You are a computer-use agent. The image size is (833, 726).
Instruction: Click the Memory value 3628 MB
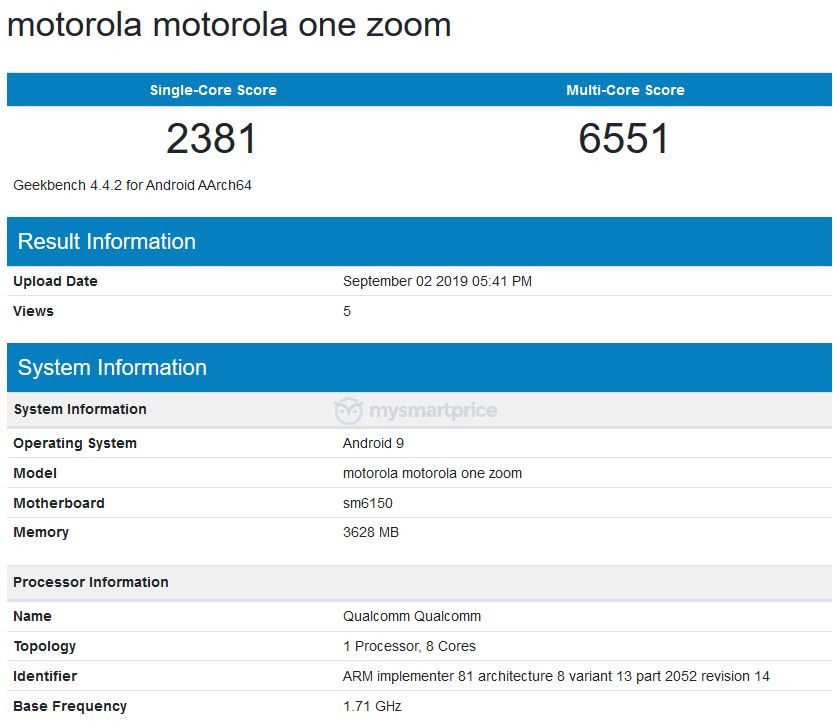(x=371, y=532)
